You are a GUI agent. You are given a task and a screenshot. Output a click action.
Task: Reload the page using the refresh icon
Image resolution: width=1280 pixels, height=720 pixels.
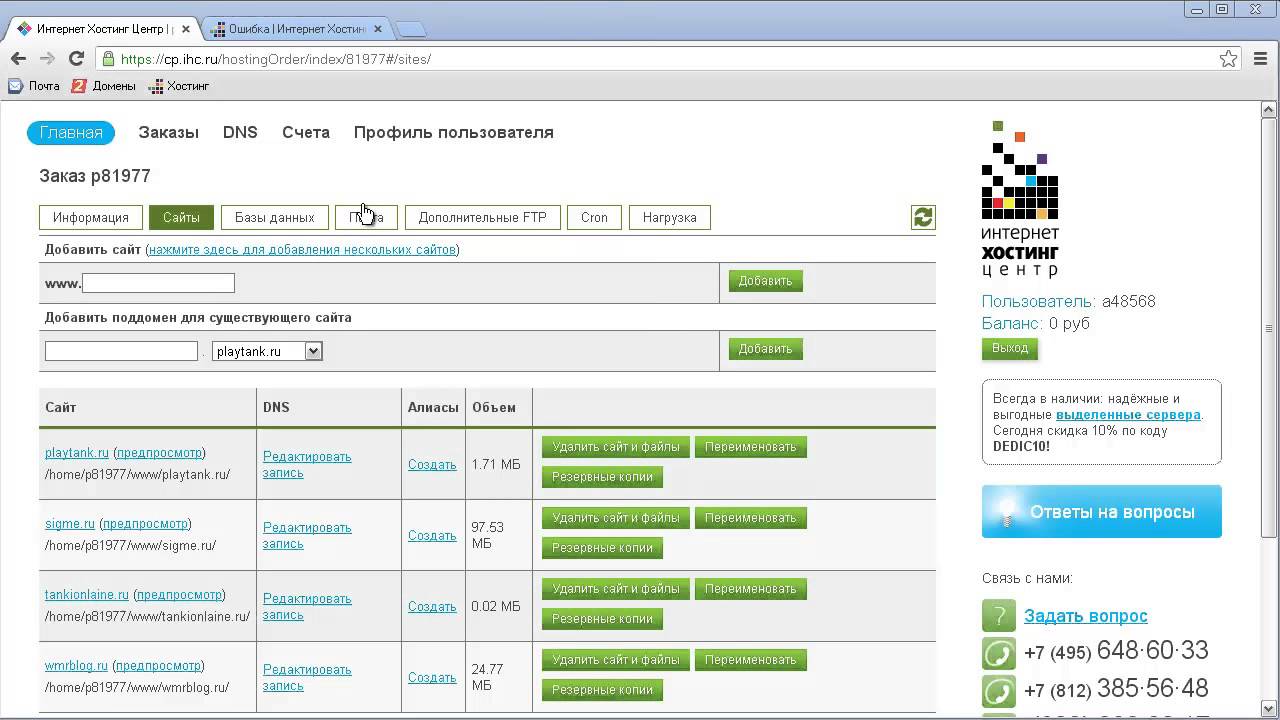[76, 59]
